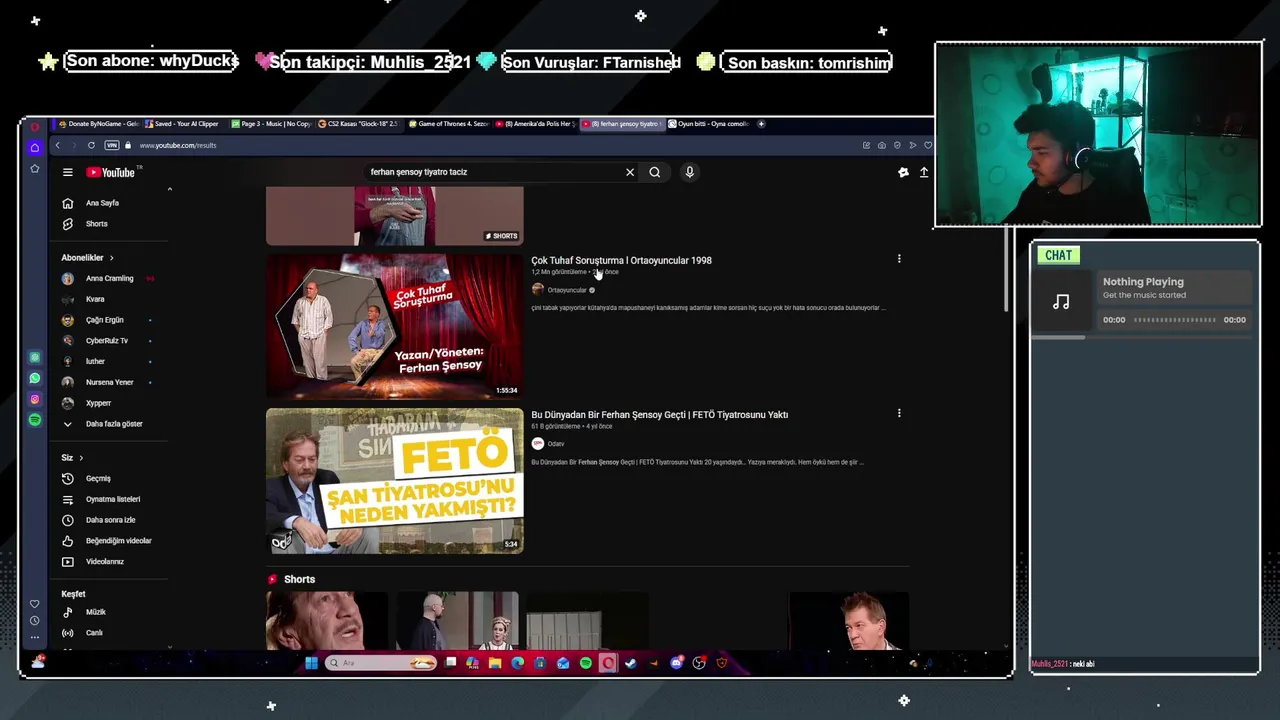Click the music player progress bar
Viewport: 1280px width, 720px height.
(x=1175, y=320)
